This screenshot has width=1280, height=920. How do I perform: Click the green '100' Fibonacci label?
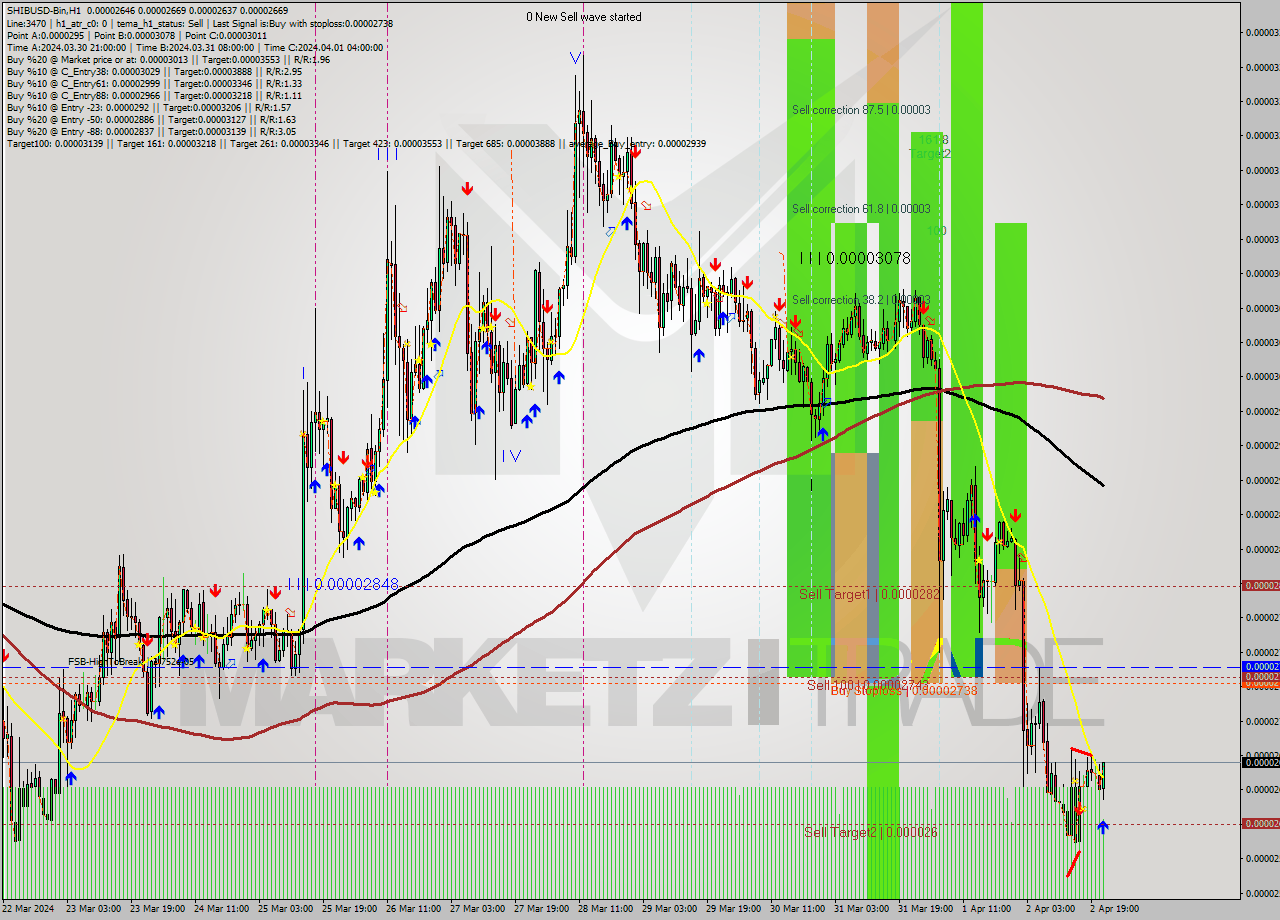[x=936, y=231]
